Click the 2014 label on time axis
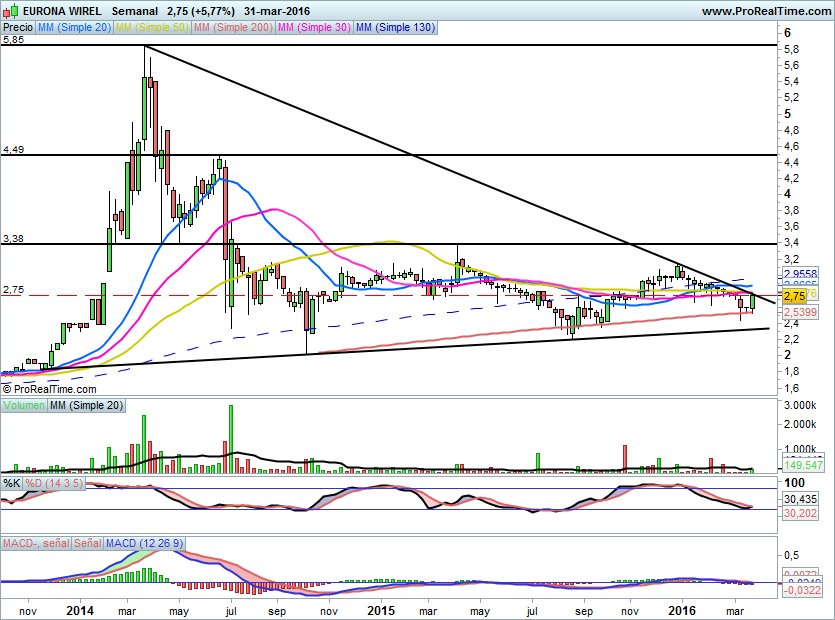Image resolution: width=835 pixels, height=620 pixels. 79,610
